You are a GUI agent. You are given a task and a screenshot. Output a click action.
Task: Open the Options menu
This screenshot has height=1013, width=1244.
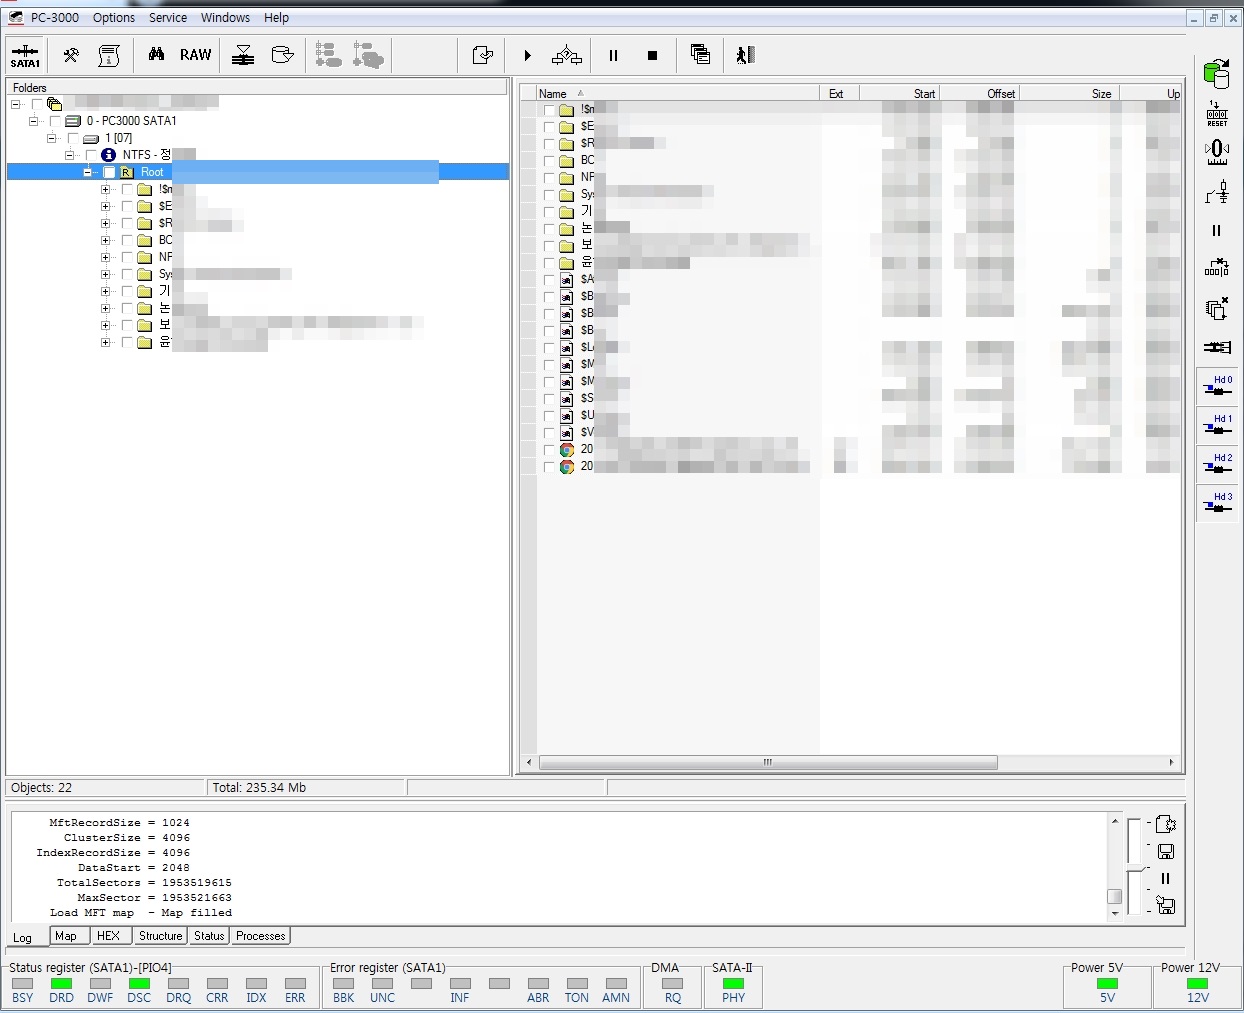[114, 18]
